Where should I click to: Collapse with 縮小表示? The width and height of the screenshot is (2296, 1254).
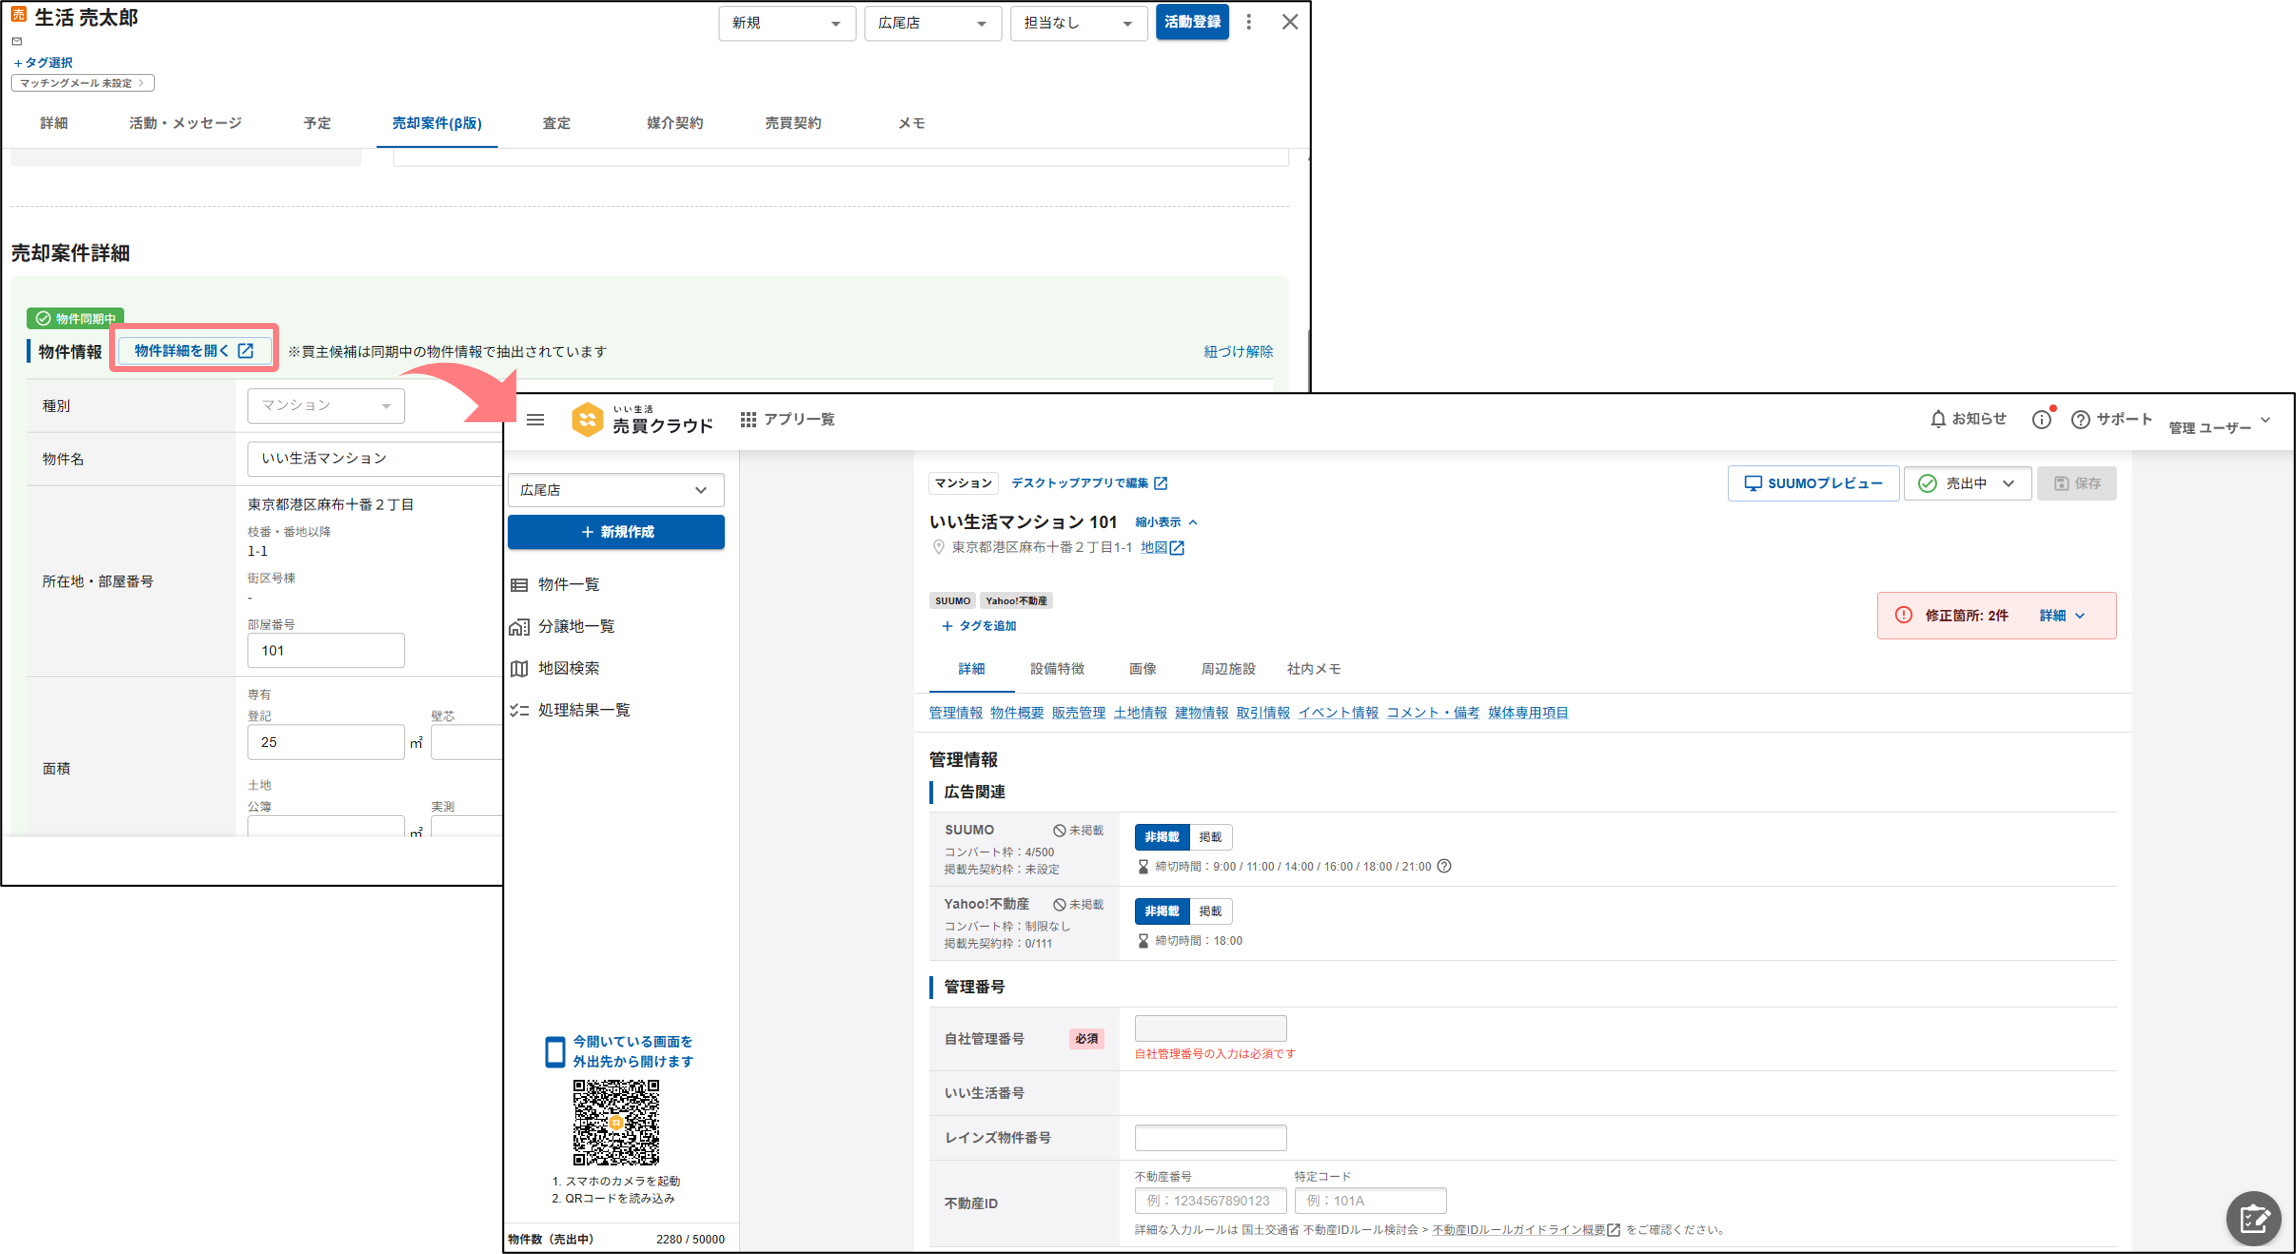pyautogui.click(x=1167, y=522)
